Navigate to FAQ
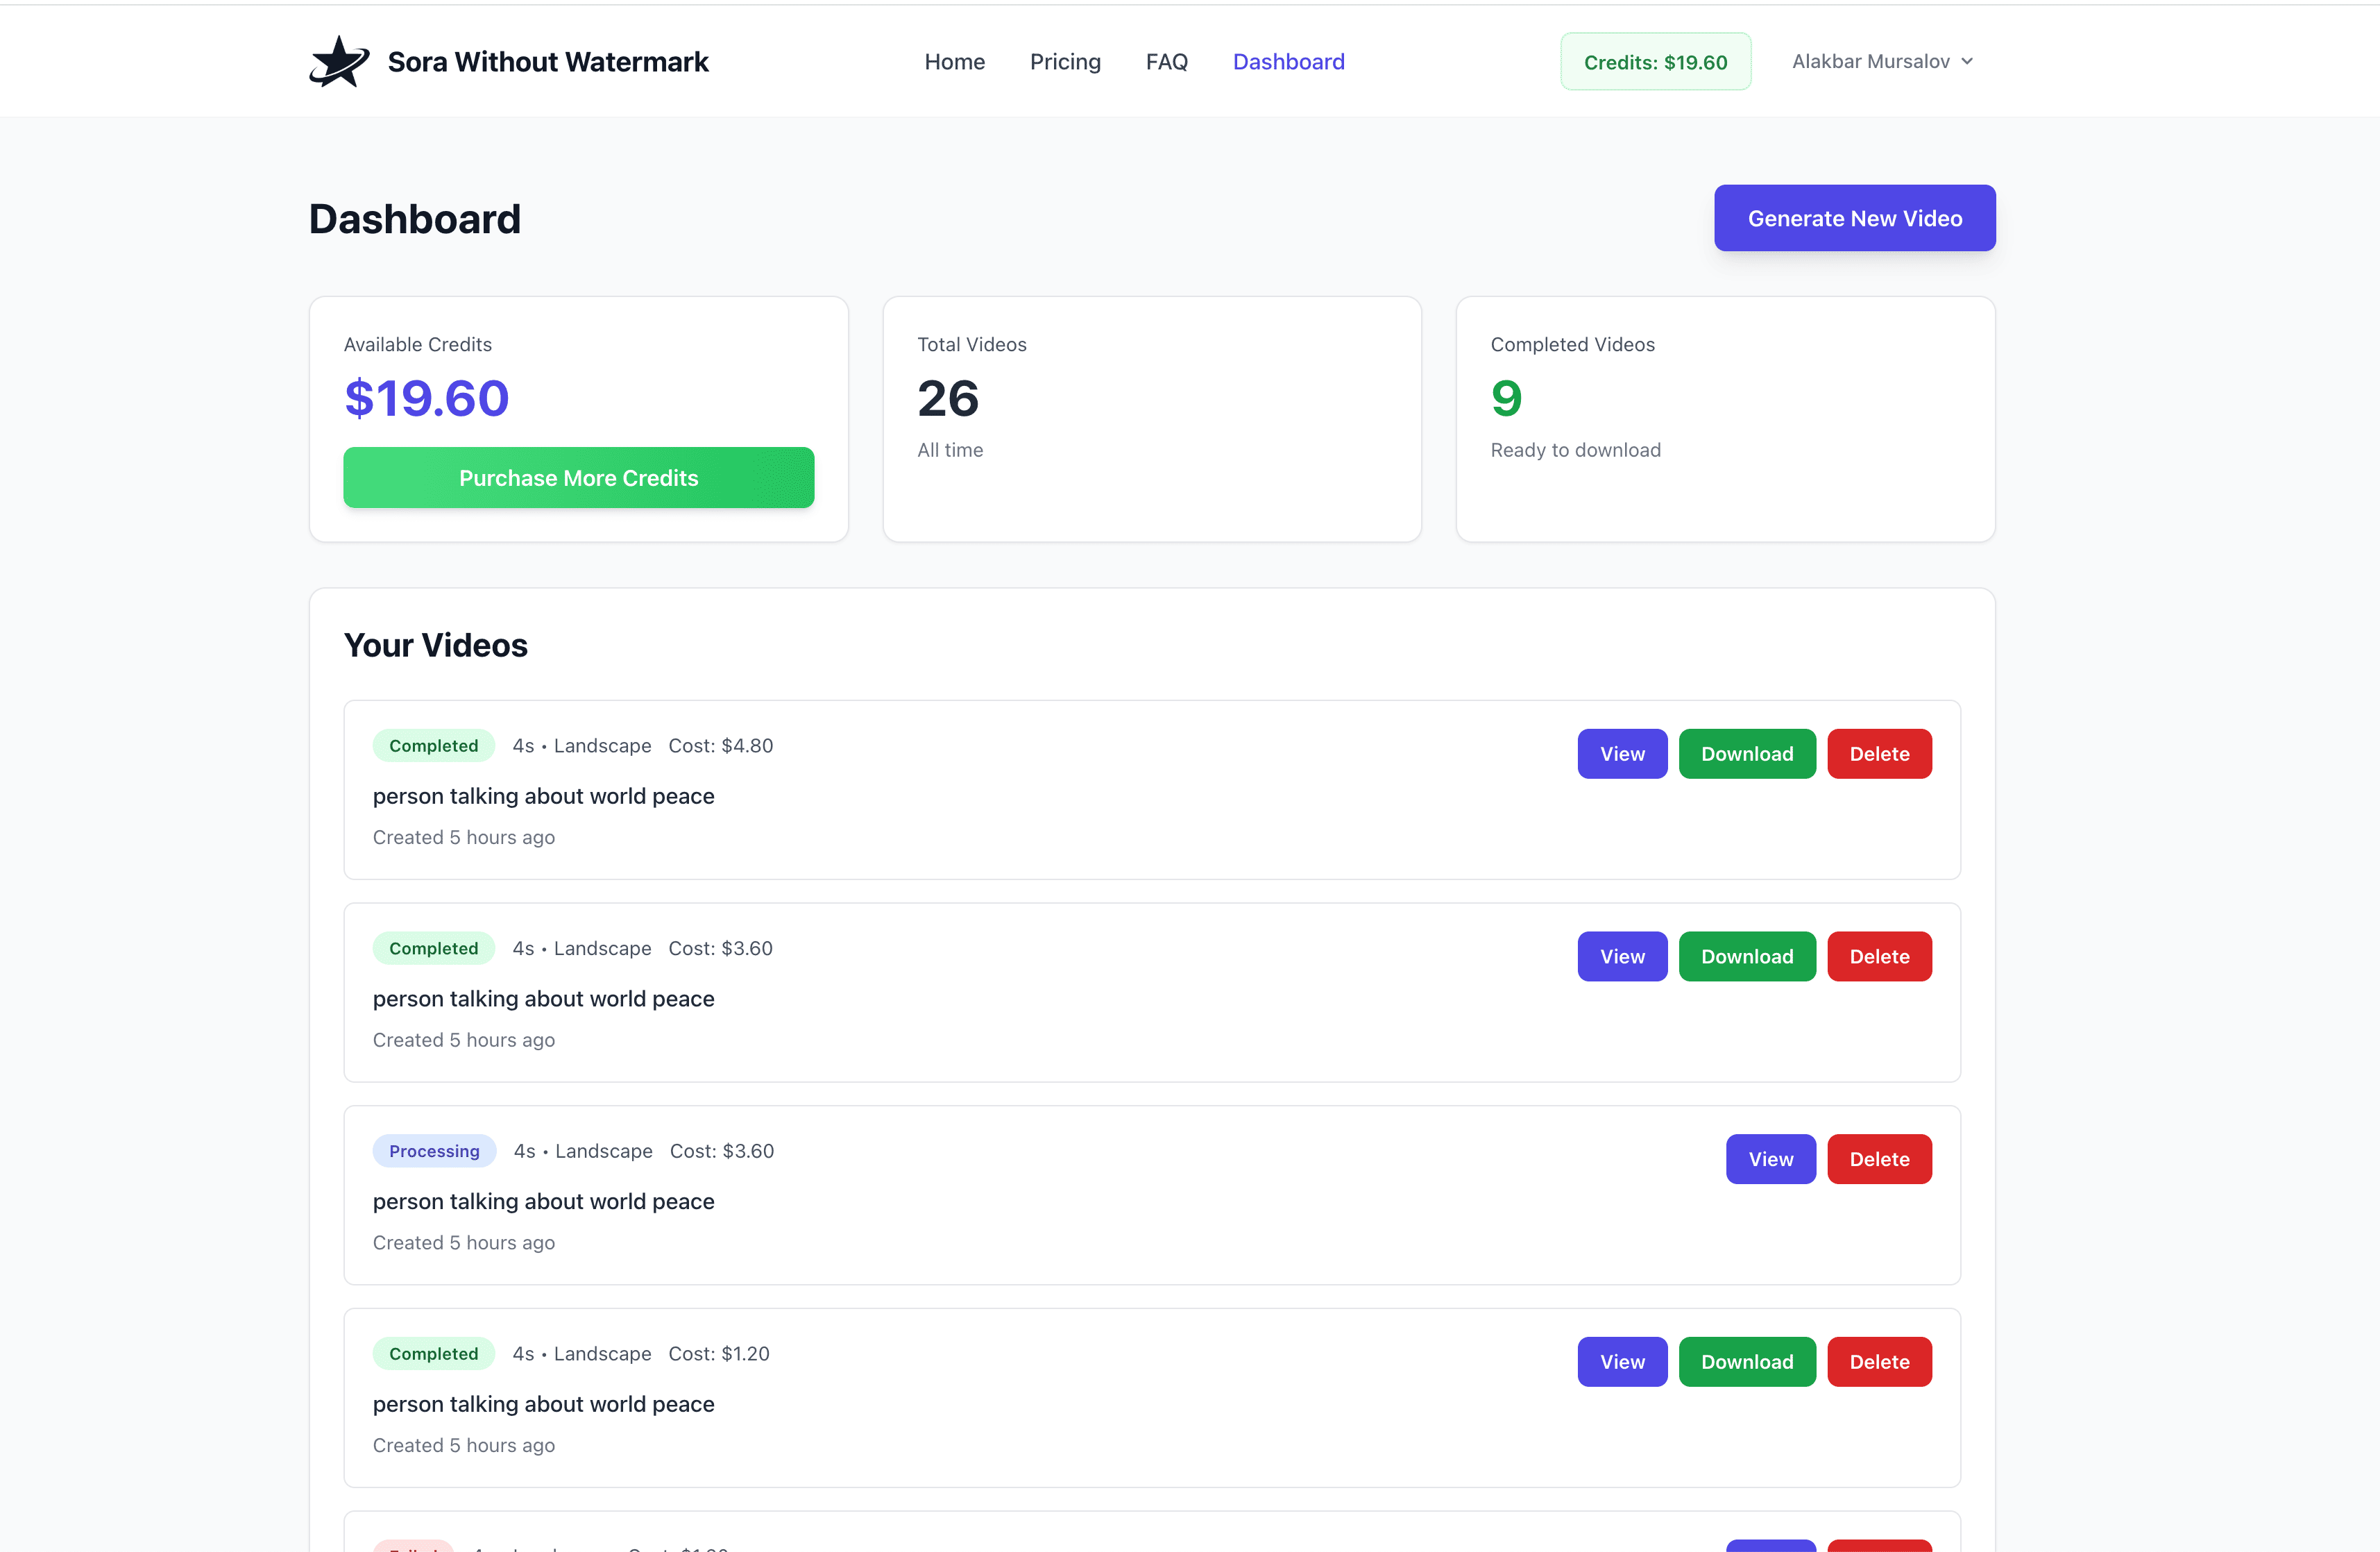Image resolution: width=2380 pixels, height=1552 pixels. pyautogui.click(x=1166, y=62)
